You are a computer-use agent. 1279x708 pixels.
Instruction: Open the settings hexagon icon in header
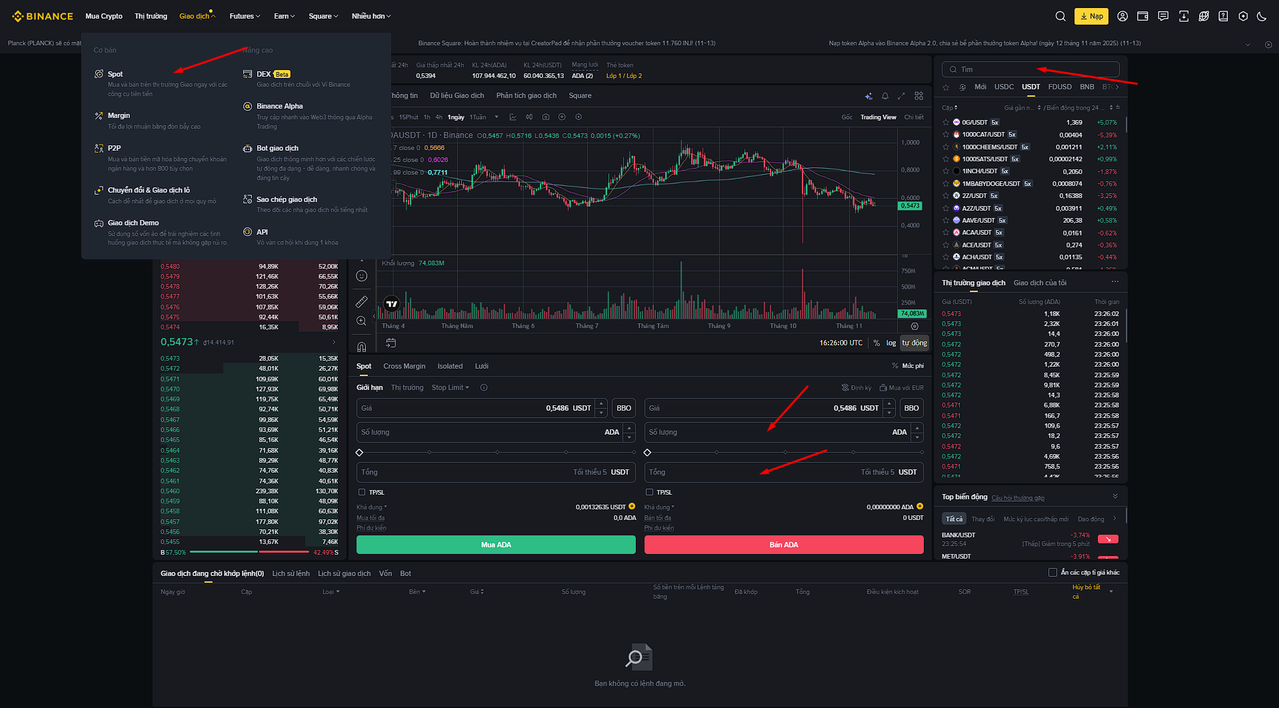pos(1243,16)
